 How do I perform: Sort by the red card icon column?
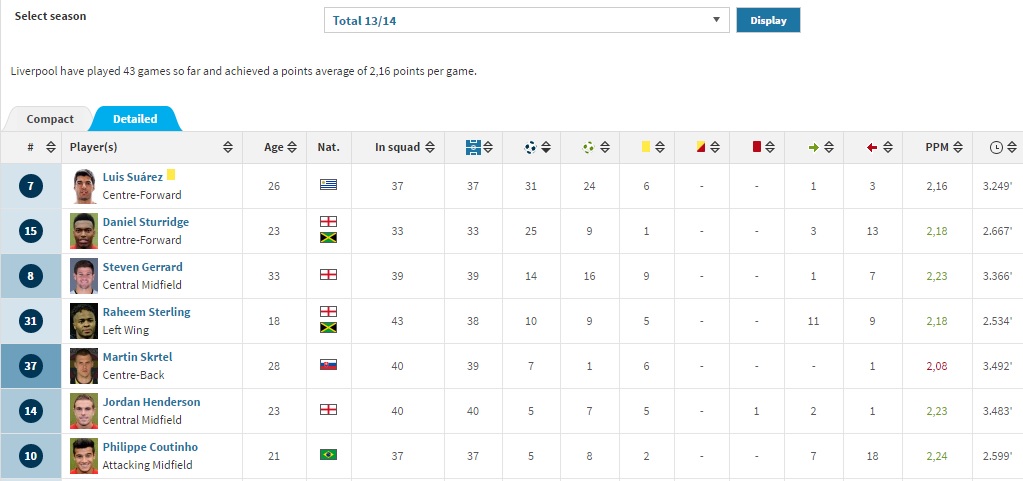coord(757,147)
